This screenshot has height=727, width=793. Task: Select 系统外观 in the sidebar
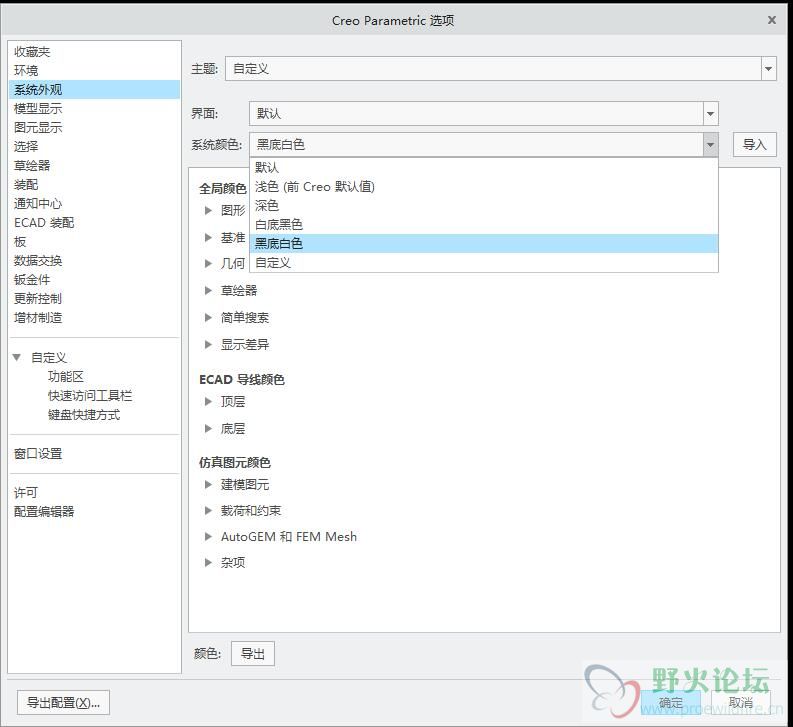95,90
